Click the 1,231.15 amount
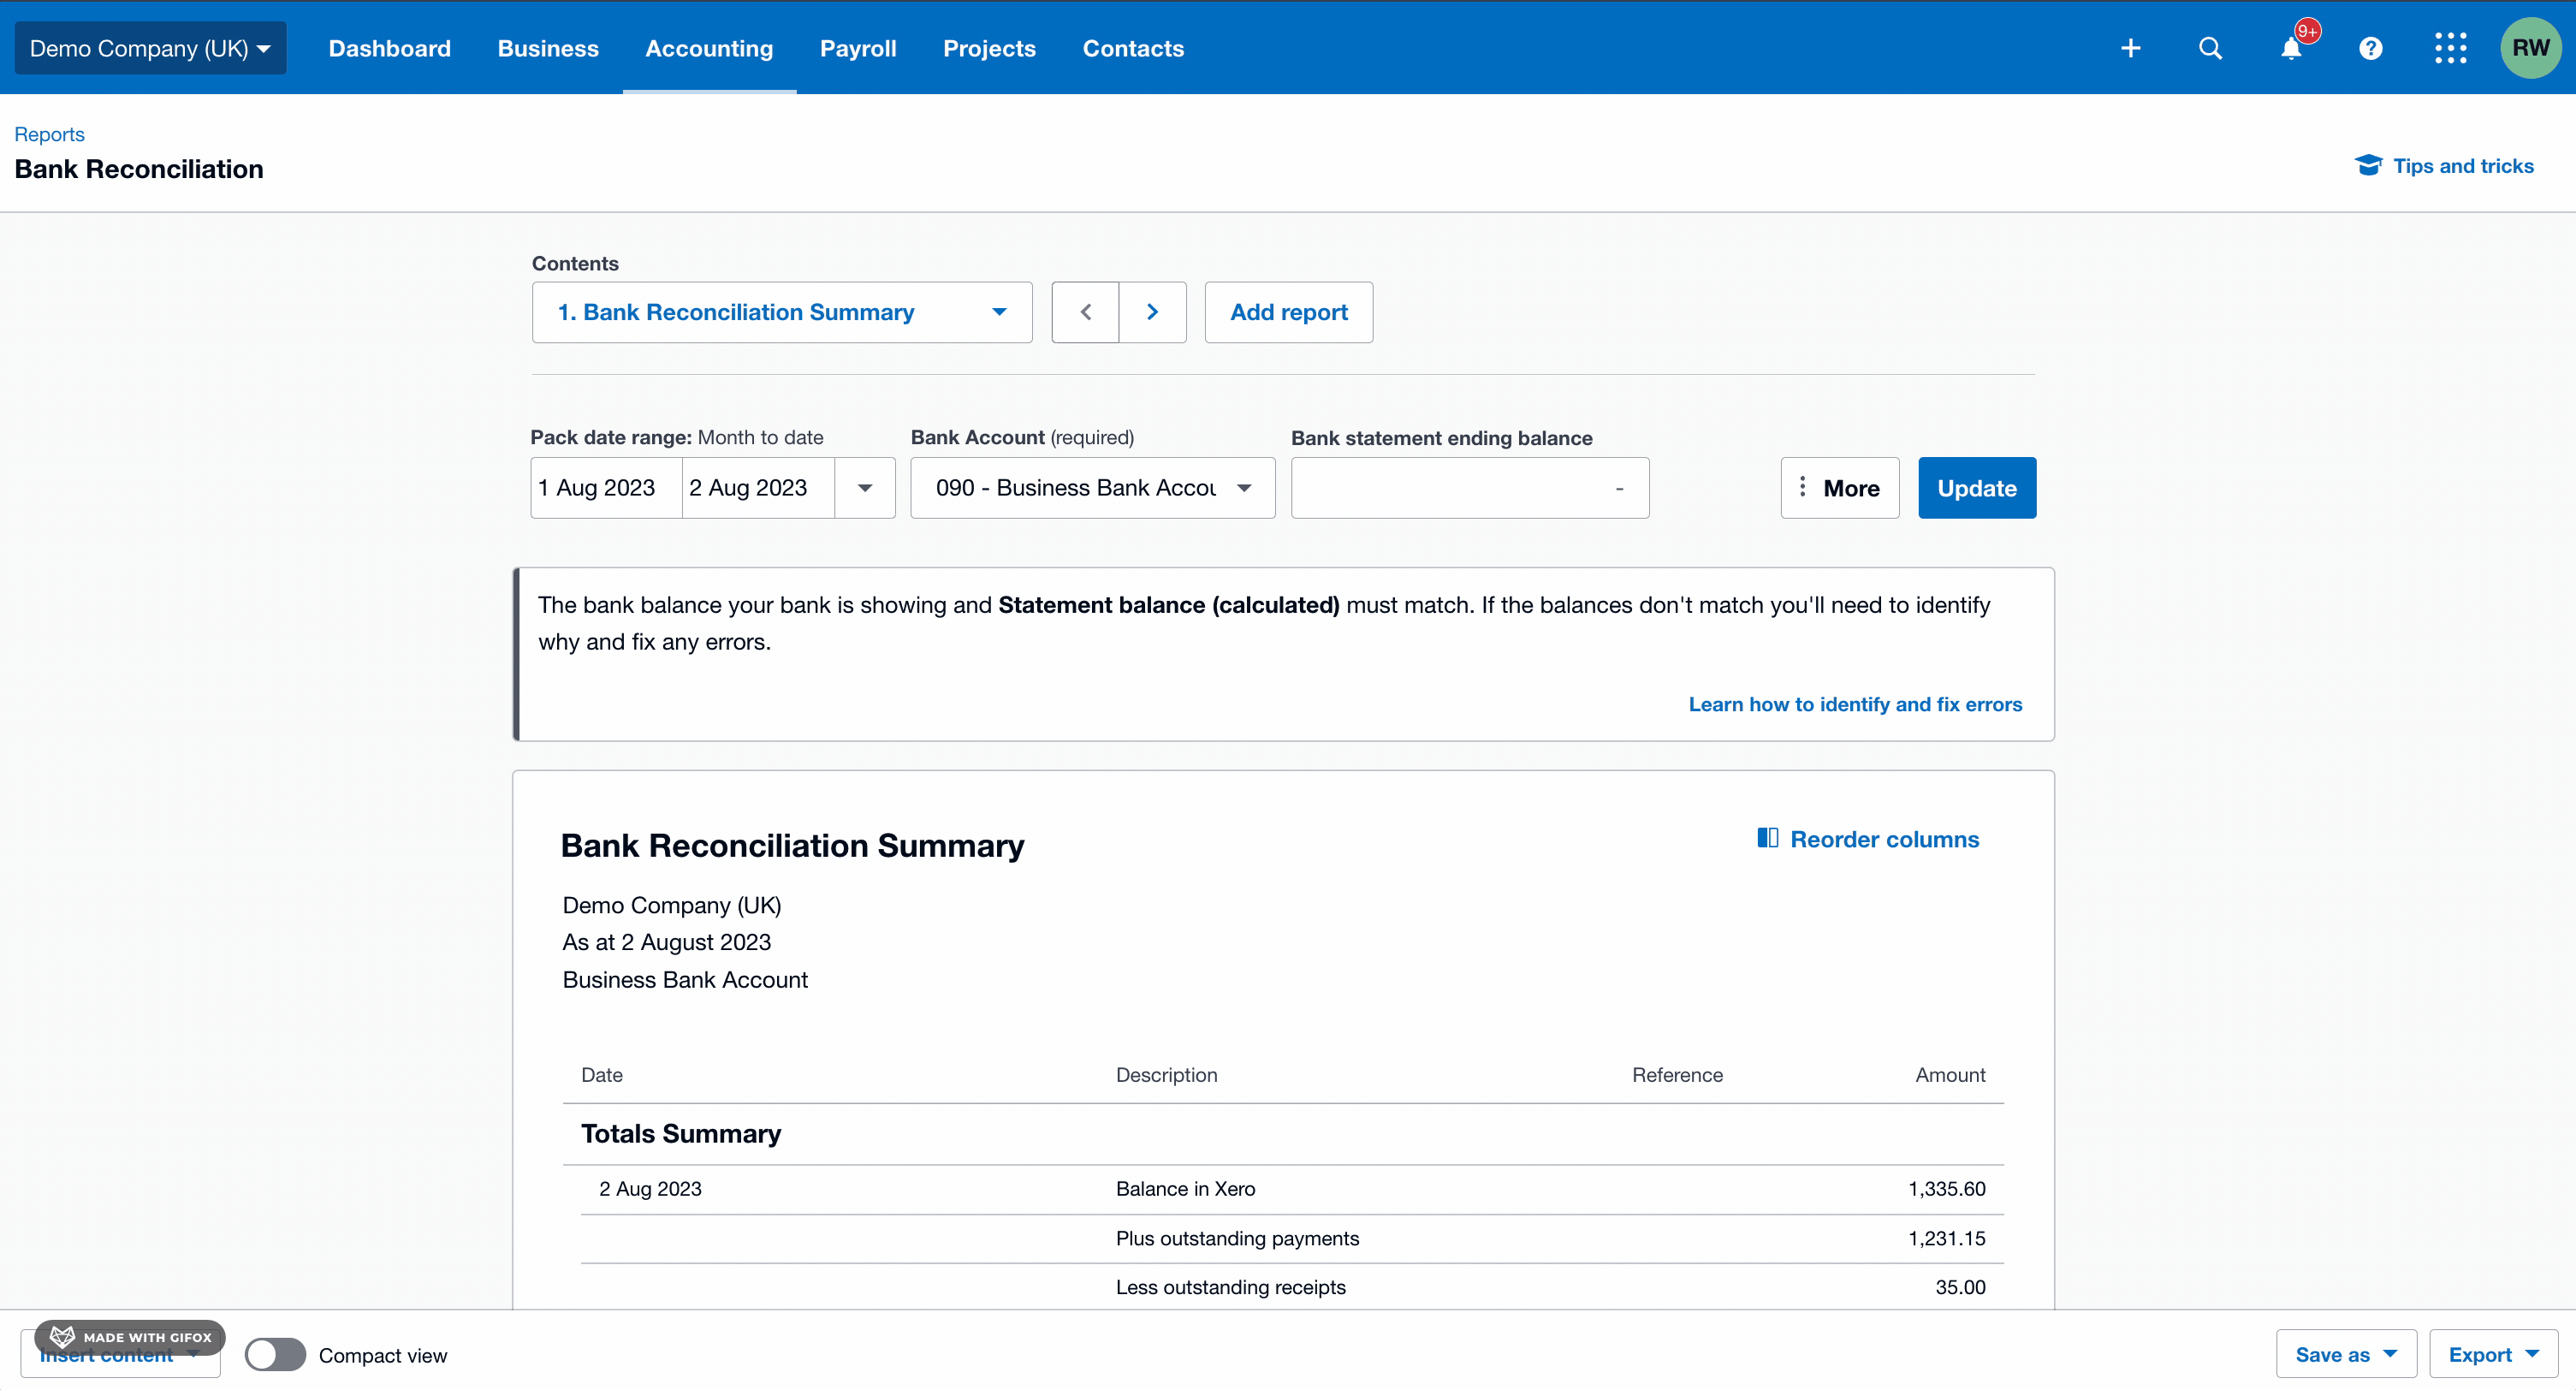This screenshot has height=1390, width=2576. coord(1946,1238)
